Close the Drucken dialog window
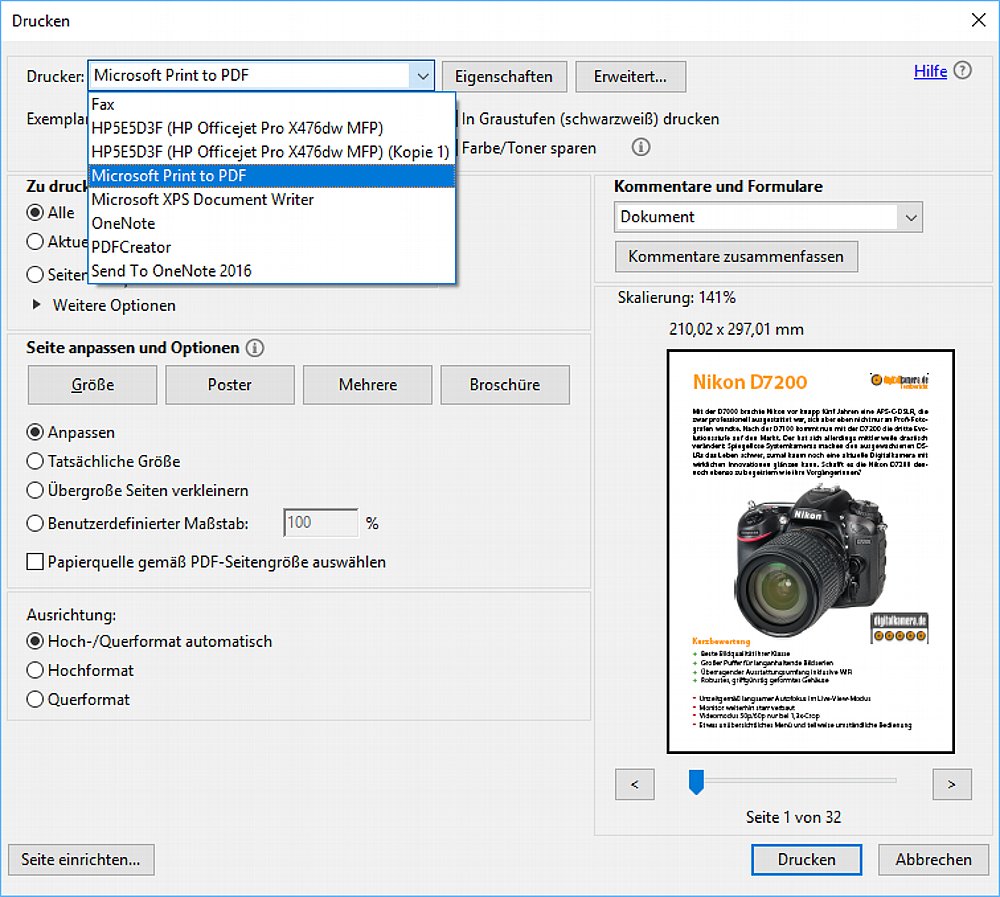The width and height of the screenshot is (1000, 897). pyautogui.click(x=977, y=20)
